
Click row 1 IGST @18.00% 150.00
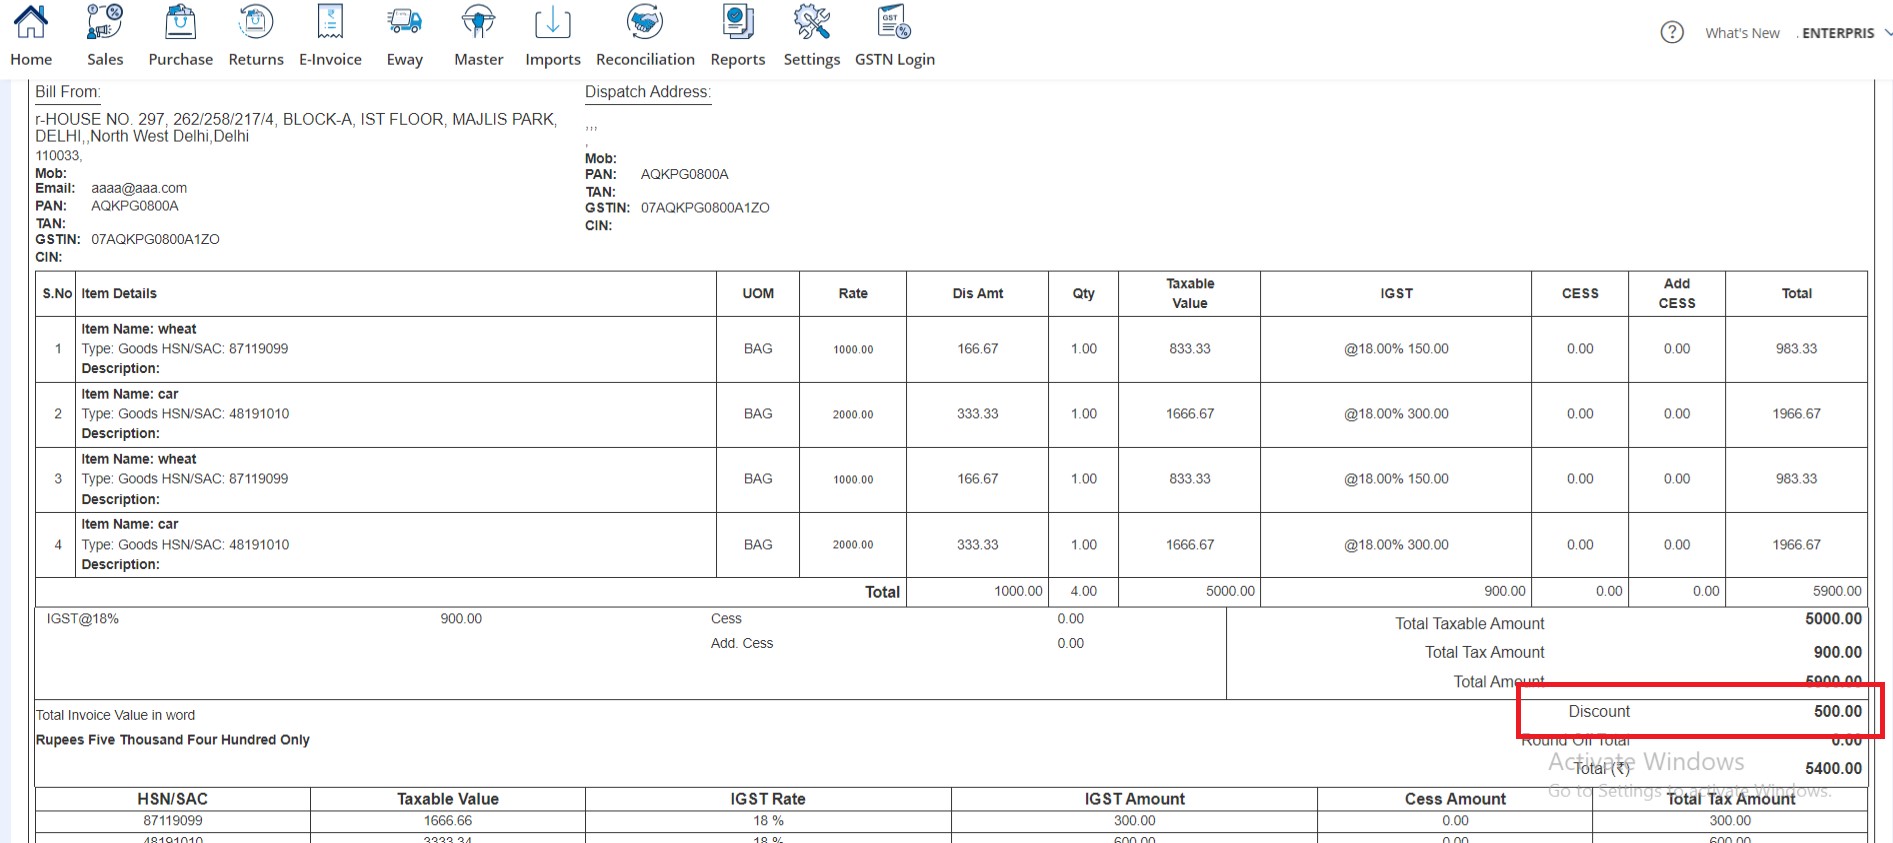1396,349
